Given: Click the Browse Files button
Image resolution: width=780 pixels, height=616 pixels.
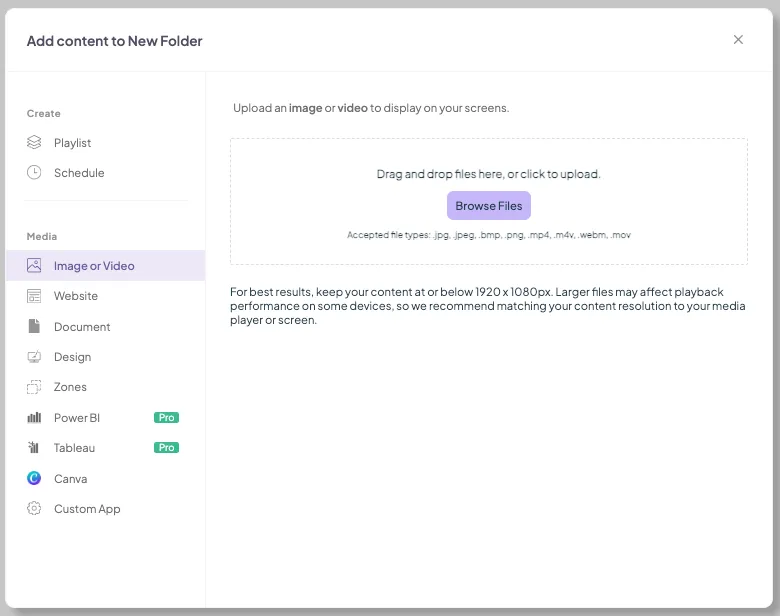Looking at the screenshot, I should click(x=488, y=205).
